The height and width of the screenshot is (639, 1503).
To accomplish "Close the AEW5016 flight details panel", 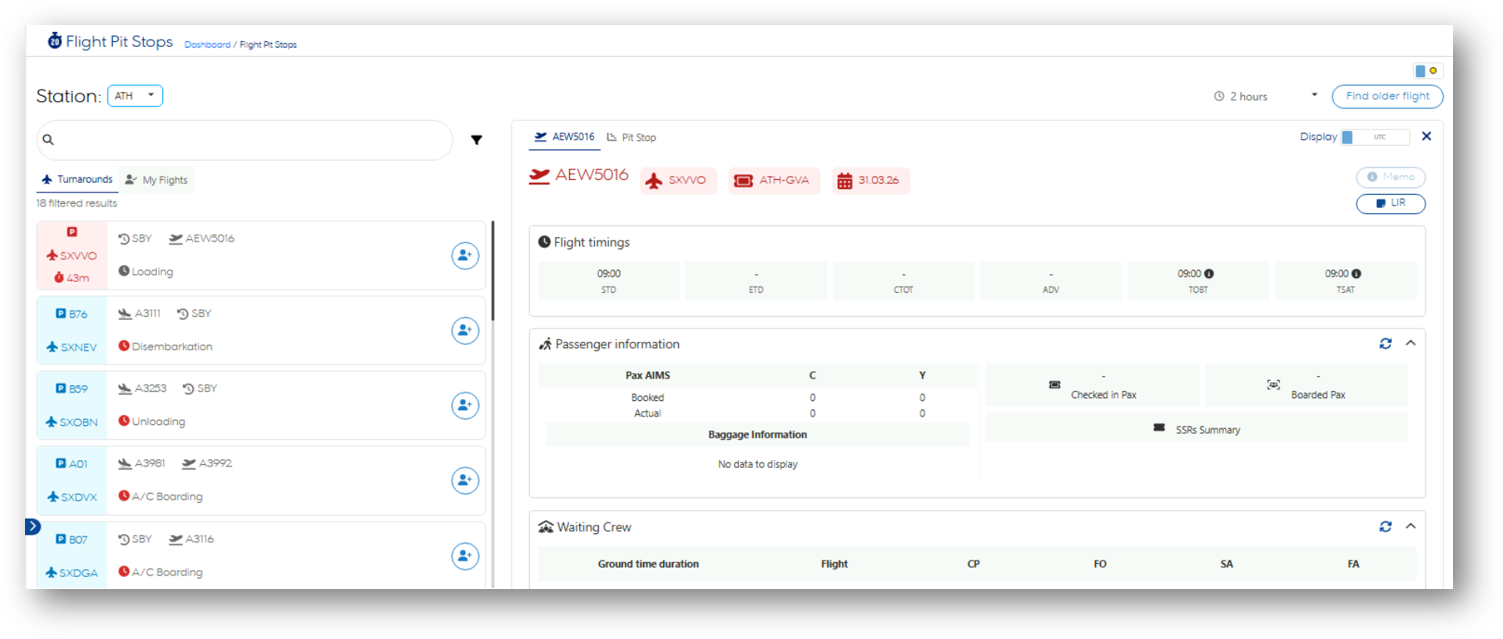I will click(1426, 137).
